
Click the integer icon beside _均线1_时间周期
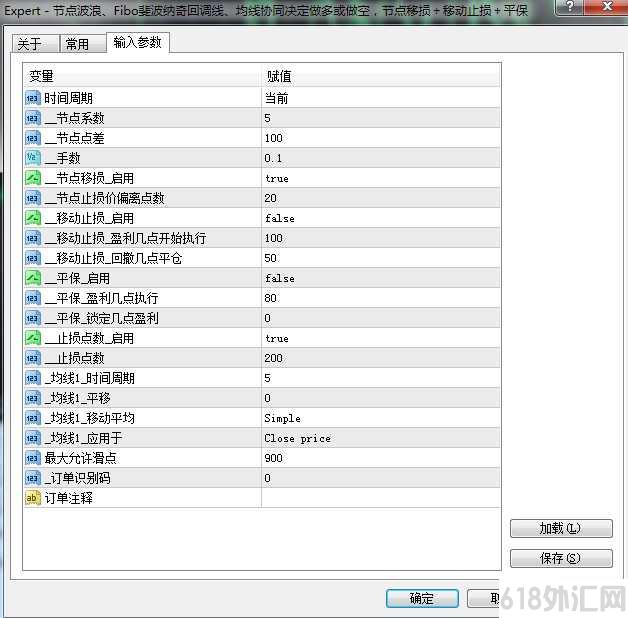(x=33, y=378)
